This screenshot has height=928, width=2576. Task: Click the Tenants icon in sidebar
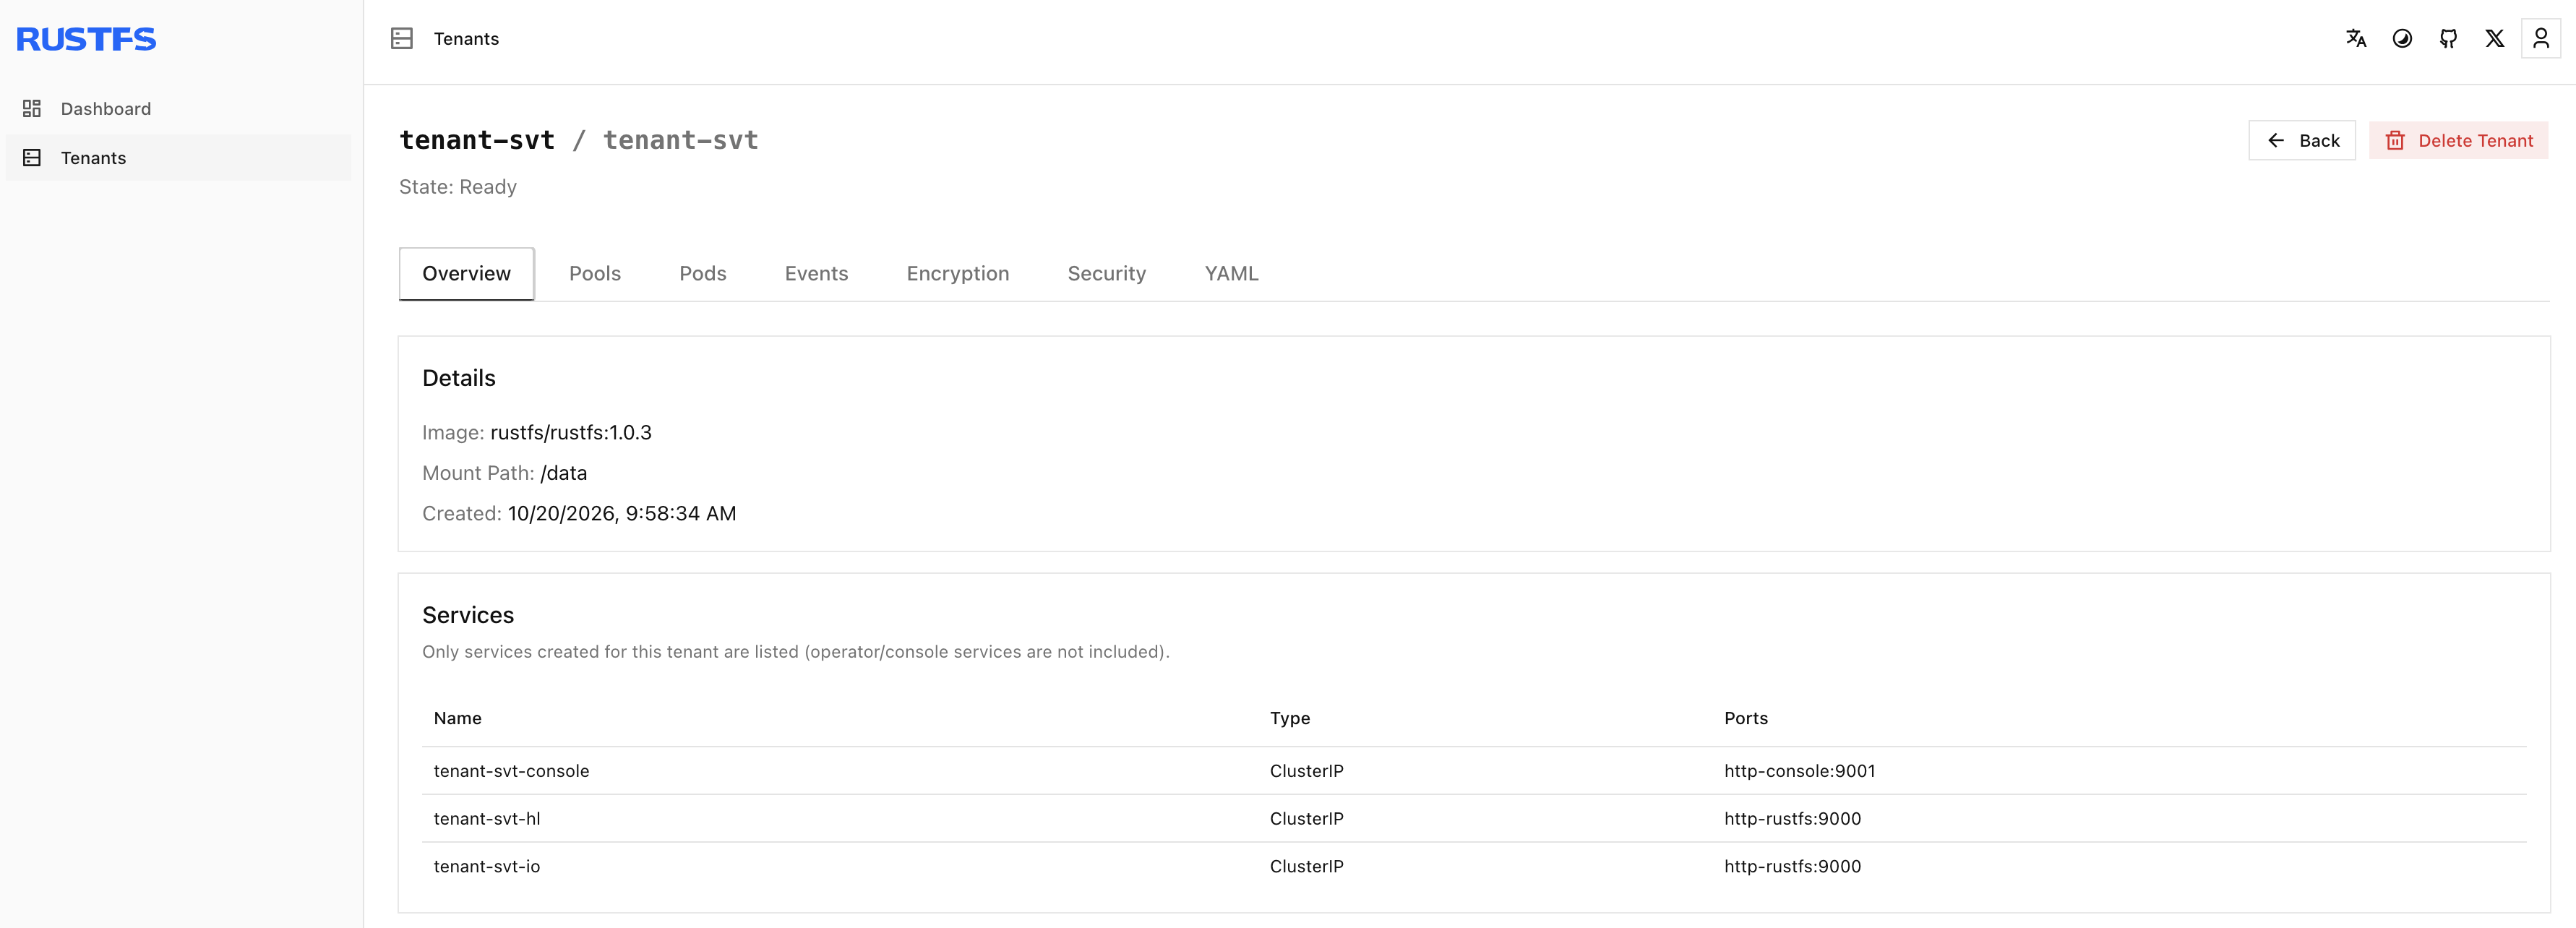click(32, 158)
